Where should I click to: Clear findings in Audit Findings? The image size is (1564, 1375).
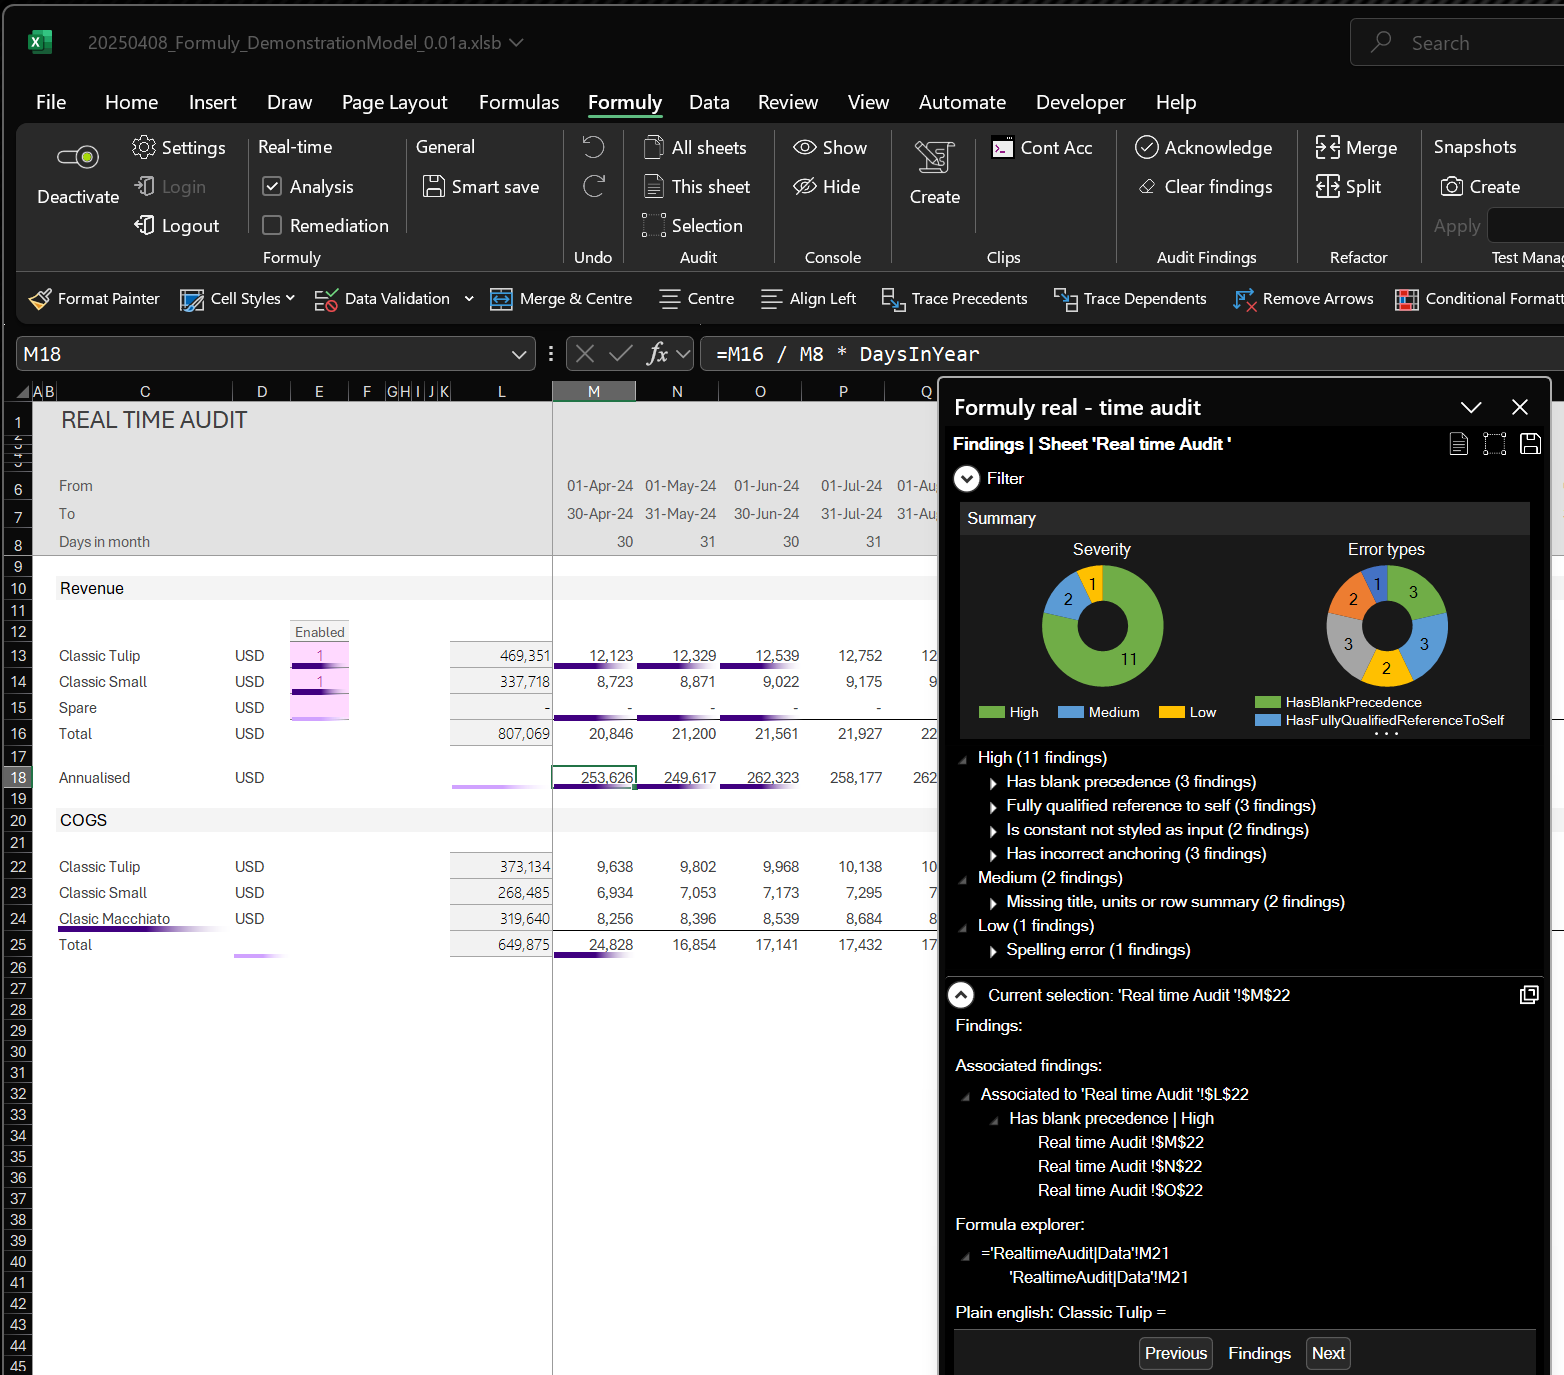point(1205,186)
